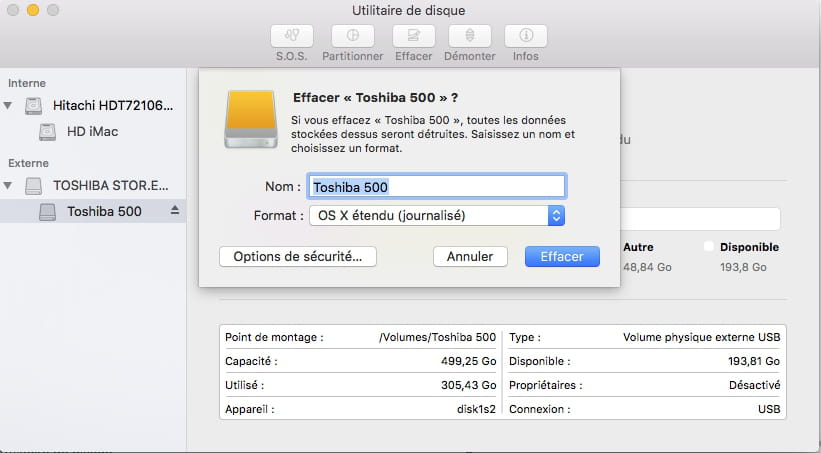821x453 pixels.
Task: Click the 193,8 Go value
Action: pos(743,267)
